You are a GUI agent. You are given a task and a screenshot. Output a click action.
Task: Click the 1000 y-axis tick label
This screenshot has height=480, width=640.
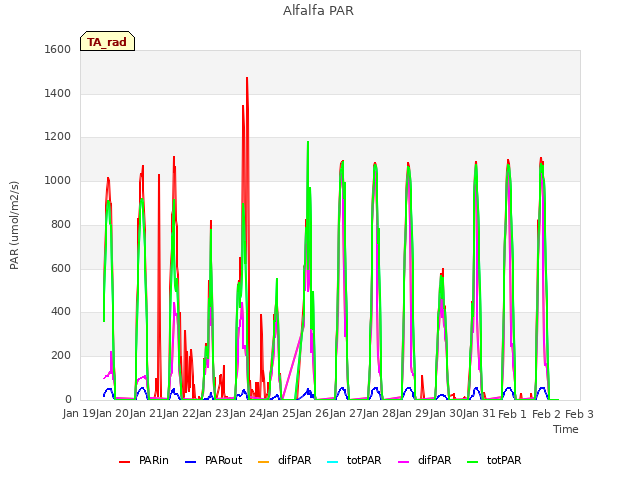(58, 180)
